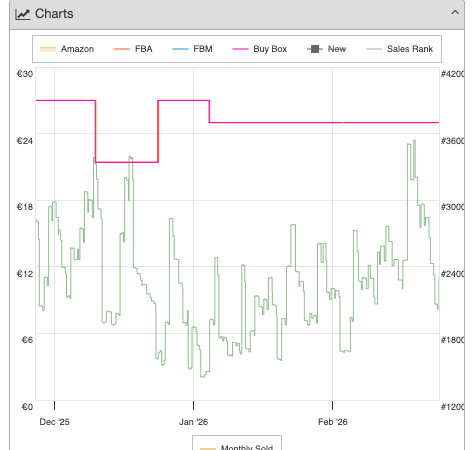The image size is (474, 450).
Task: Click the FBA orange legend swatch
Action: point(122,49)
